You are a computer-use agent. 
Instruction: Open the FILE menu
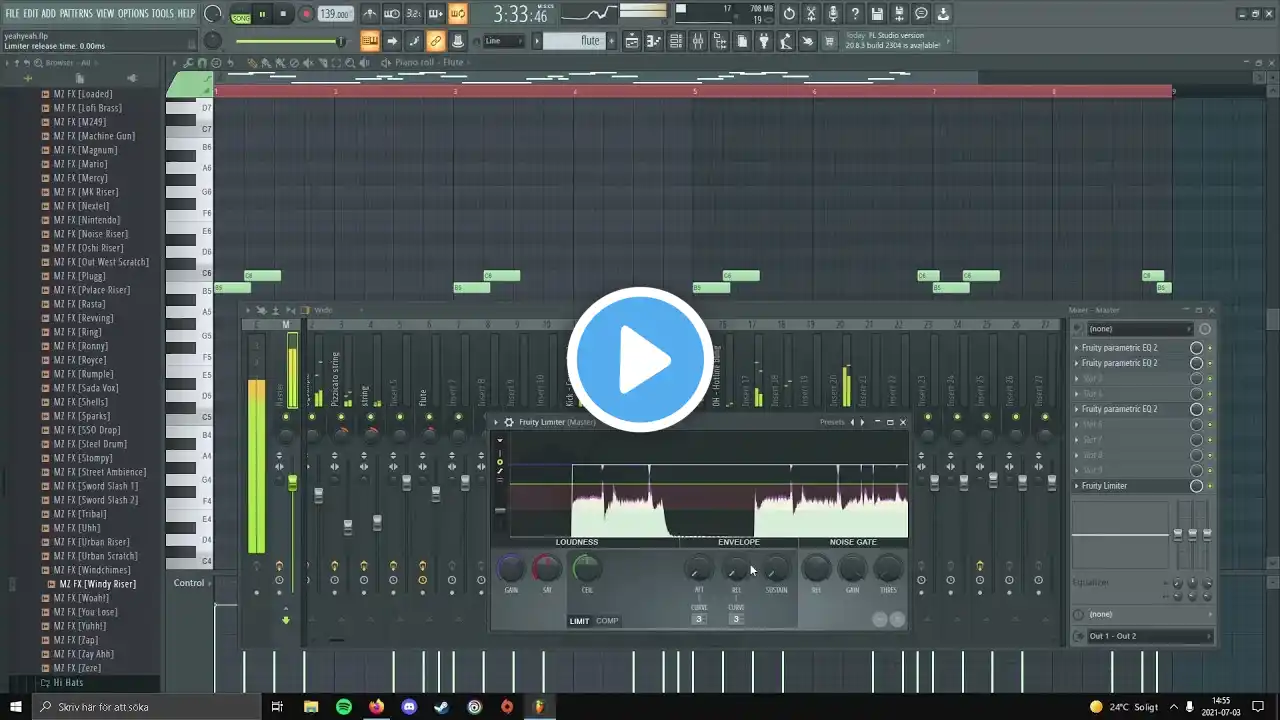click(12, 13)
